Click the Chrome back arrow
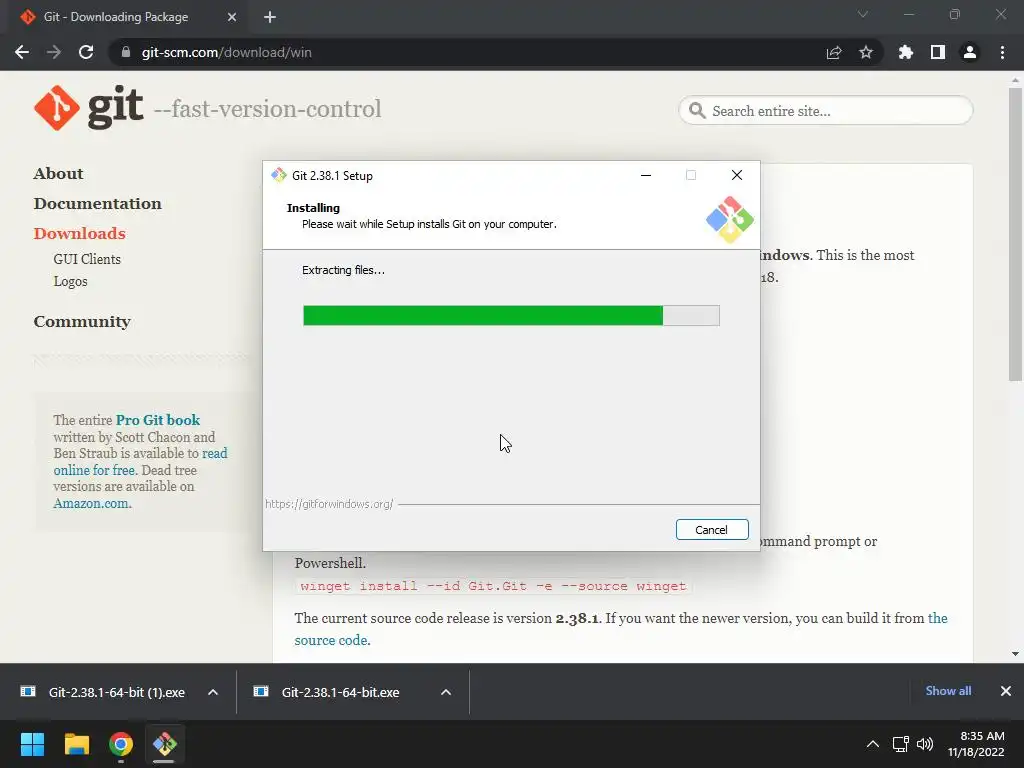1024x768 pixels. pyautogui.click(x=22, y=52)
